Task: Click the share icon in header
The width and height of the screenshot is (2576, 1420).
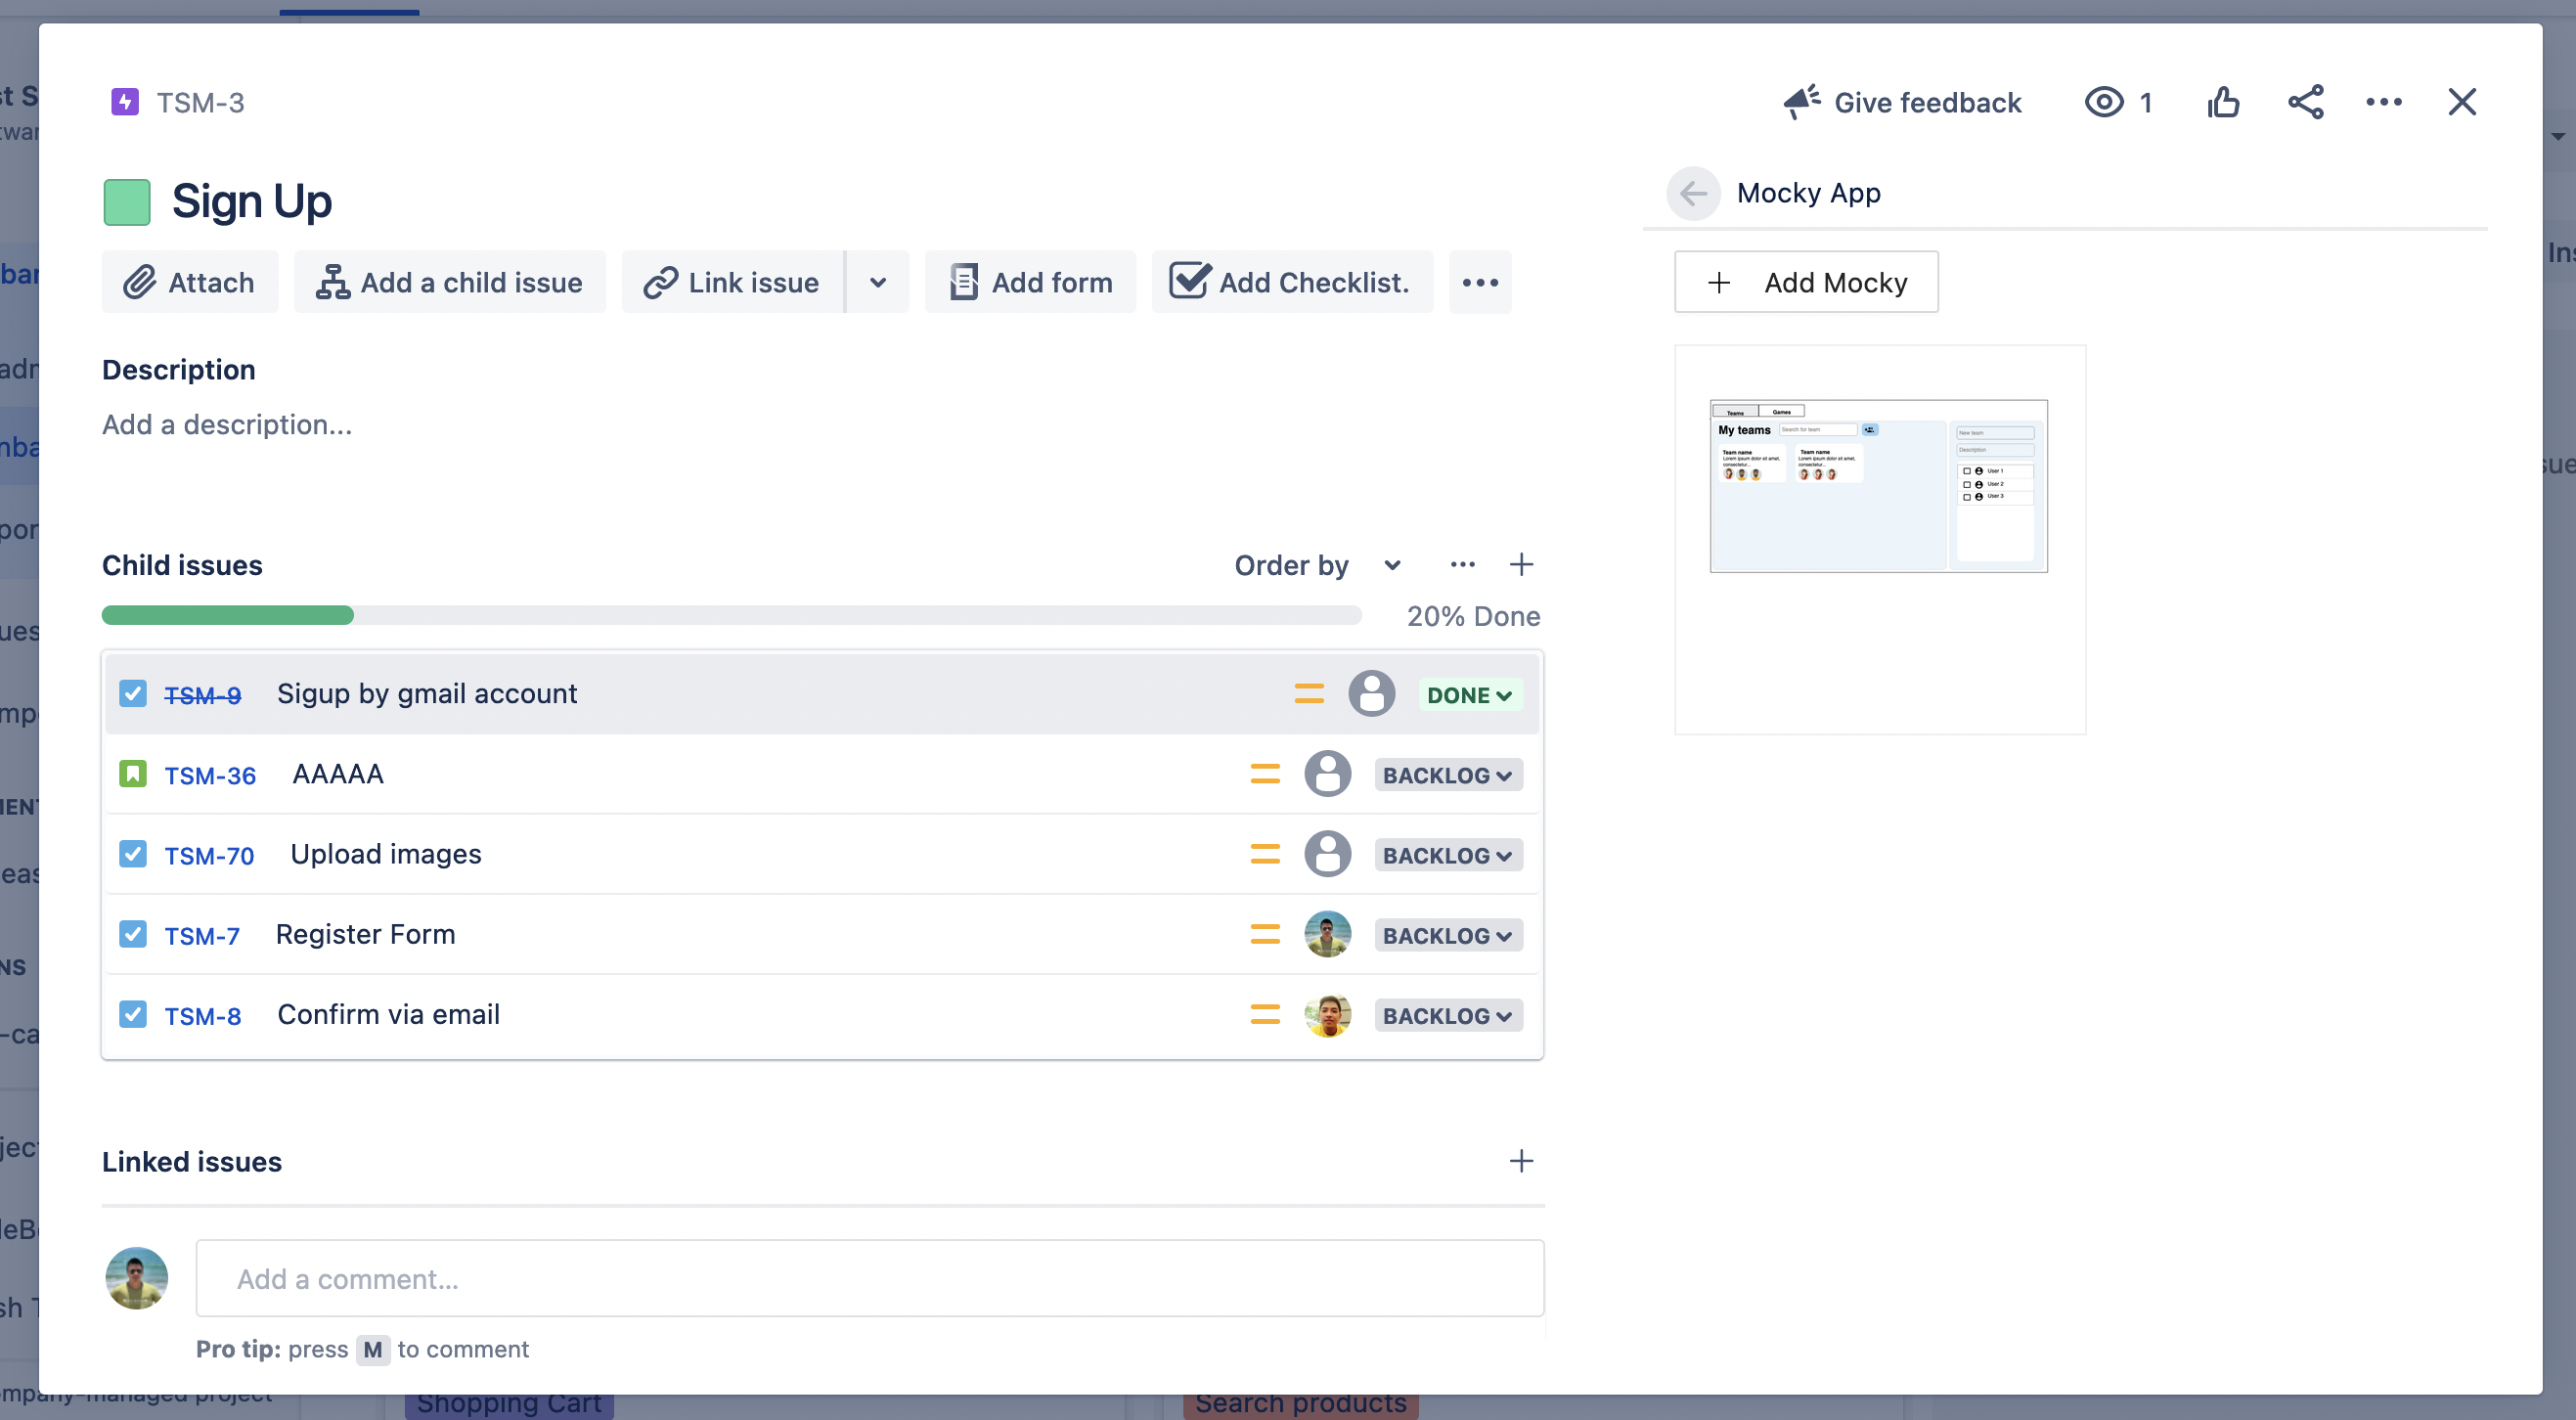Action: [x=2305, y=102]
